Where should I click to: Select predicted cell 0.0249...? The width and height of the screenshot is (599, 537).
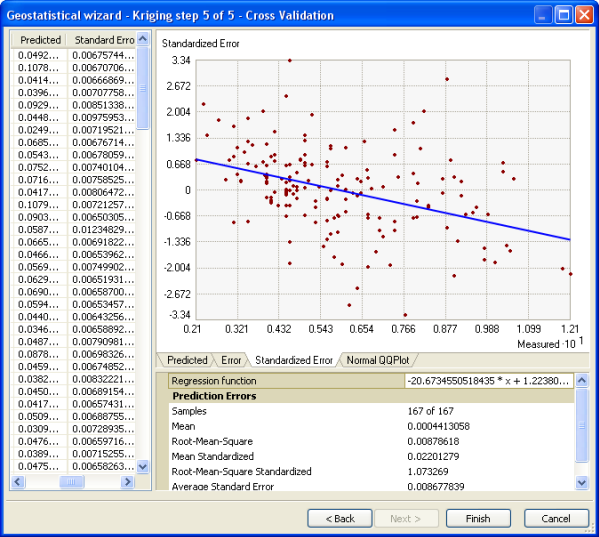pos(39,130)
